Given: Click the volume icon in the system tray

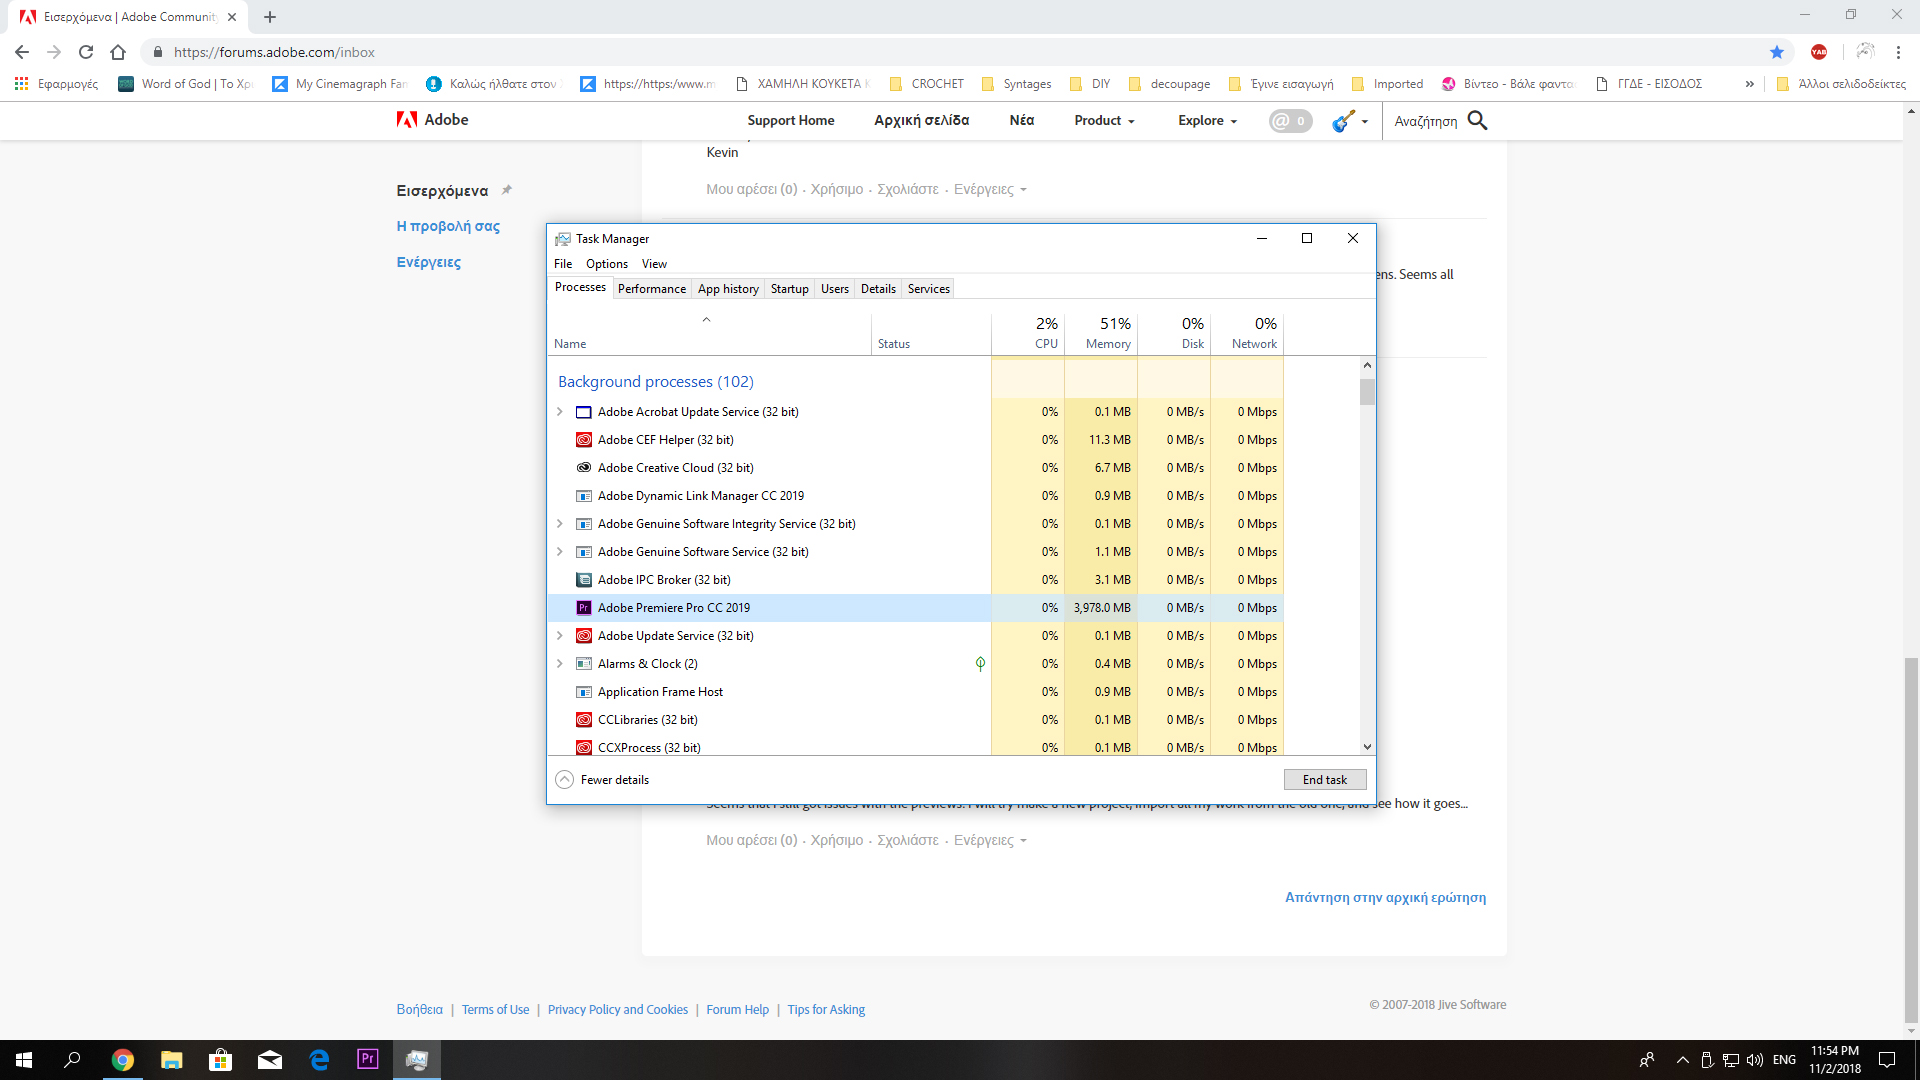Looking at the screenshot, I should pos(1754,1060).
